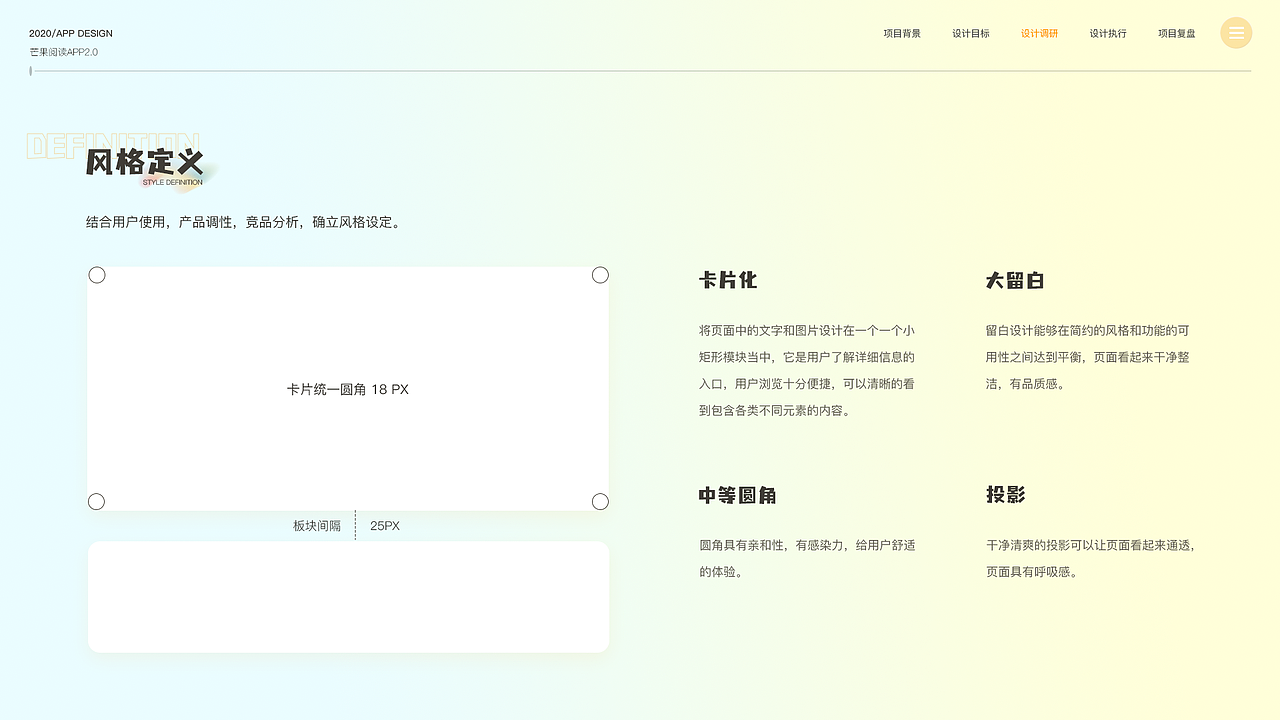Click the bottom-left corner radius circle

(97, 501)
